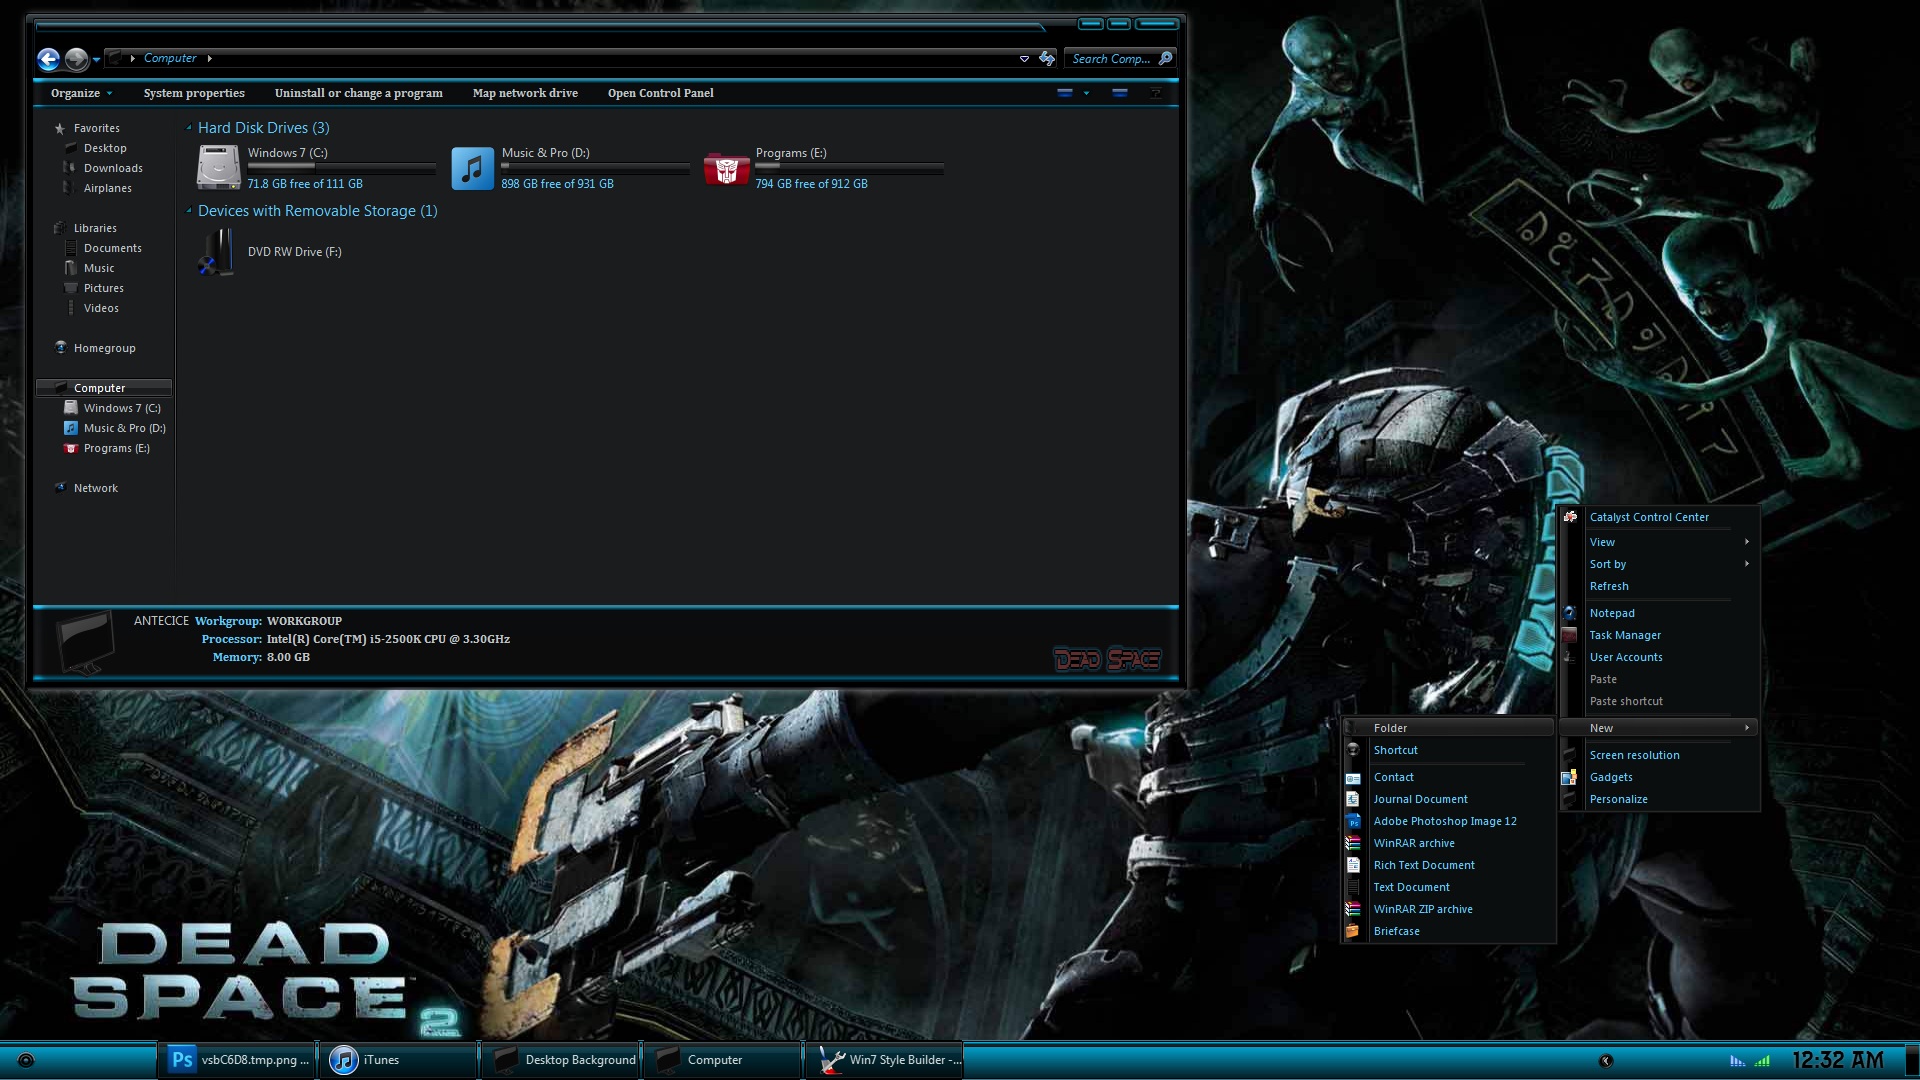The width and height of the screenshot is (1920, 1080).
Task: Create a new Shortcut
Action: point(1448,750)
